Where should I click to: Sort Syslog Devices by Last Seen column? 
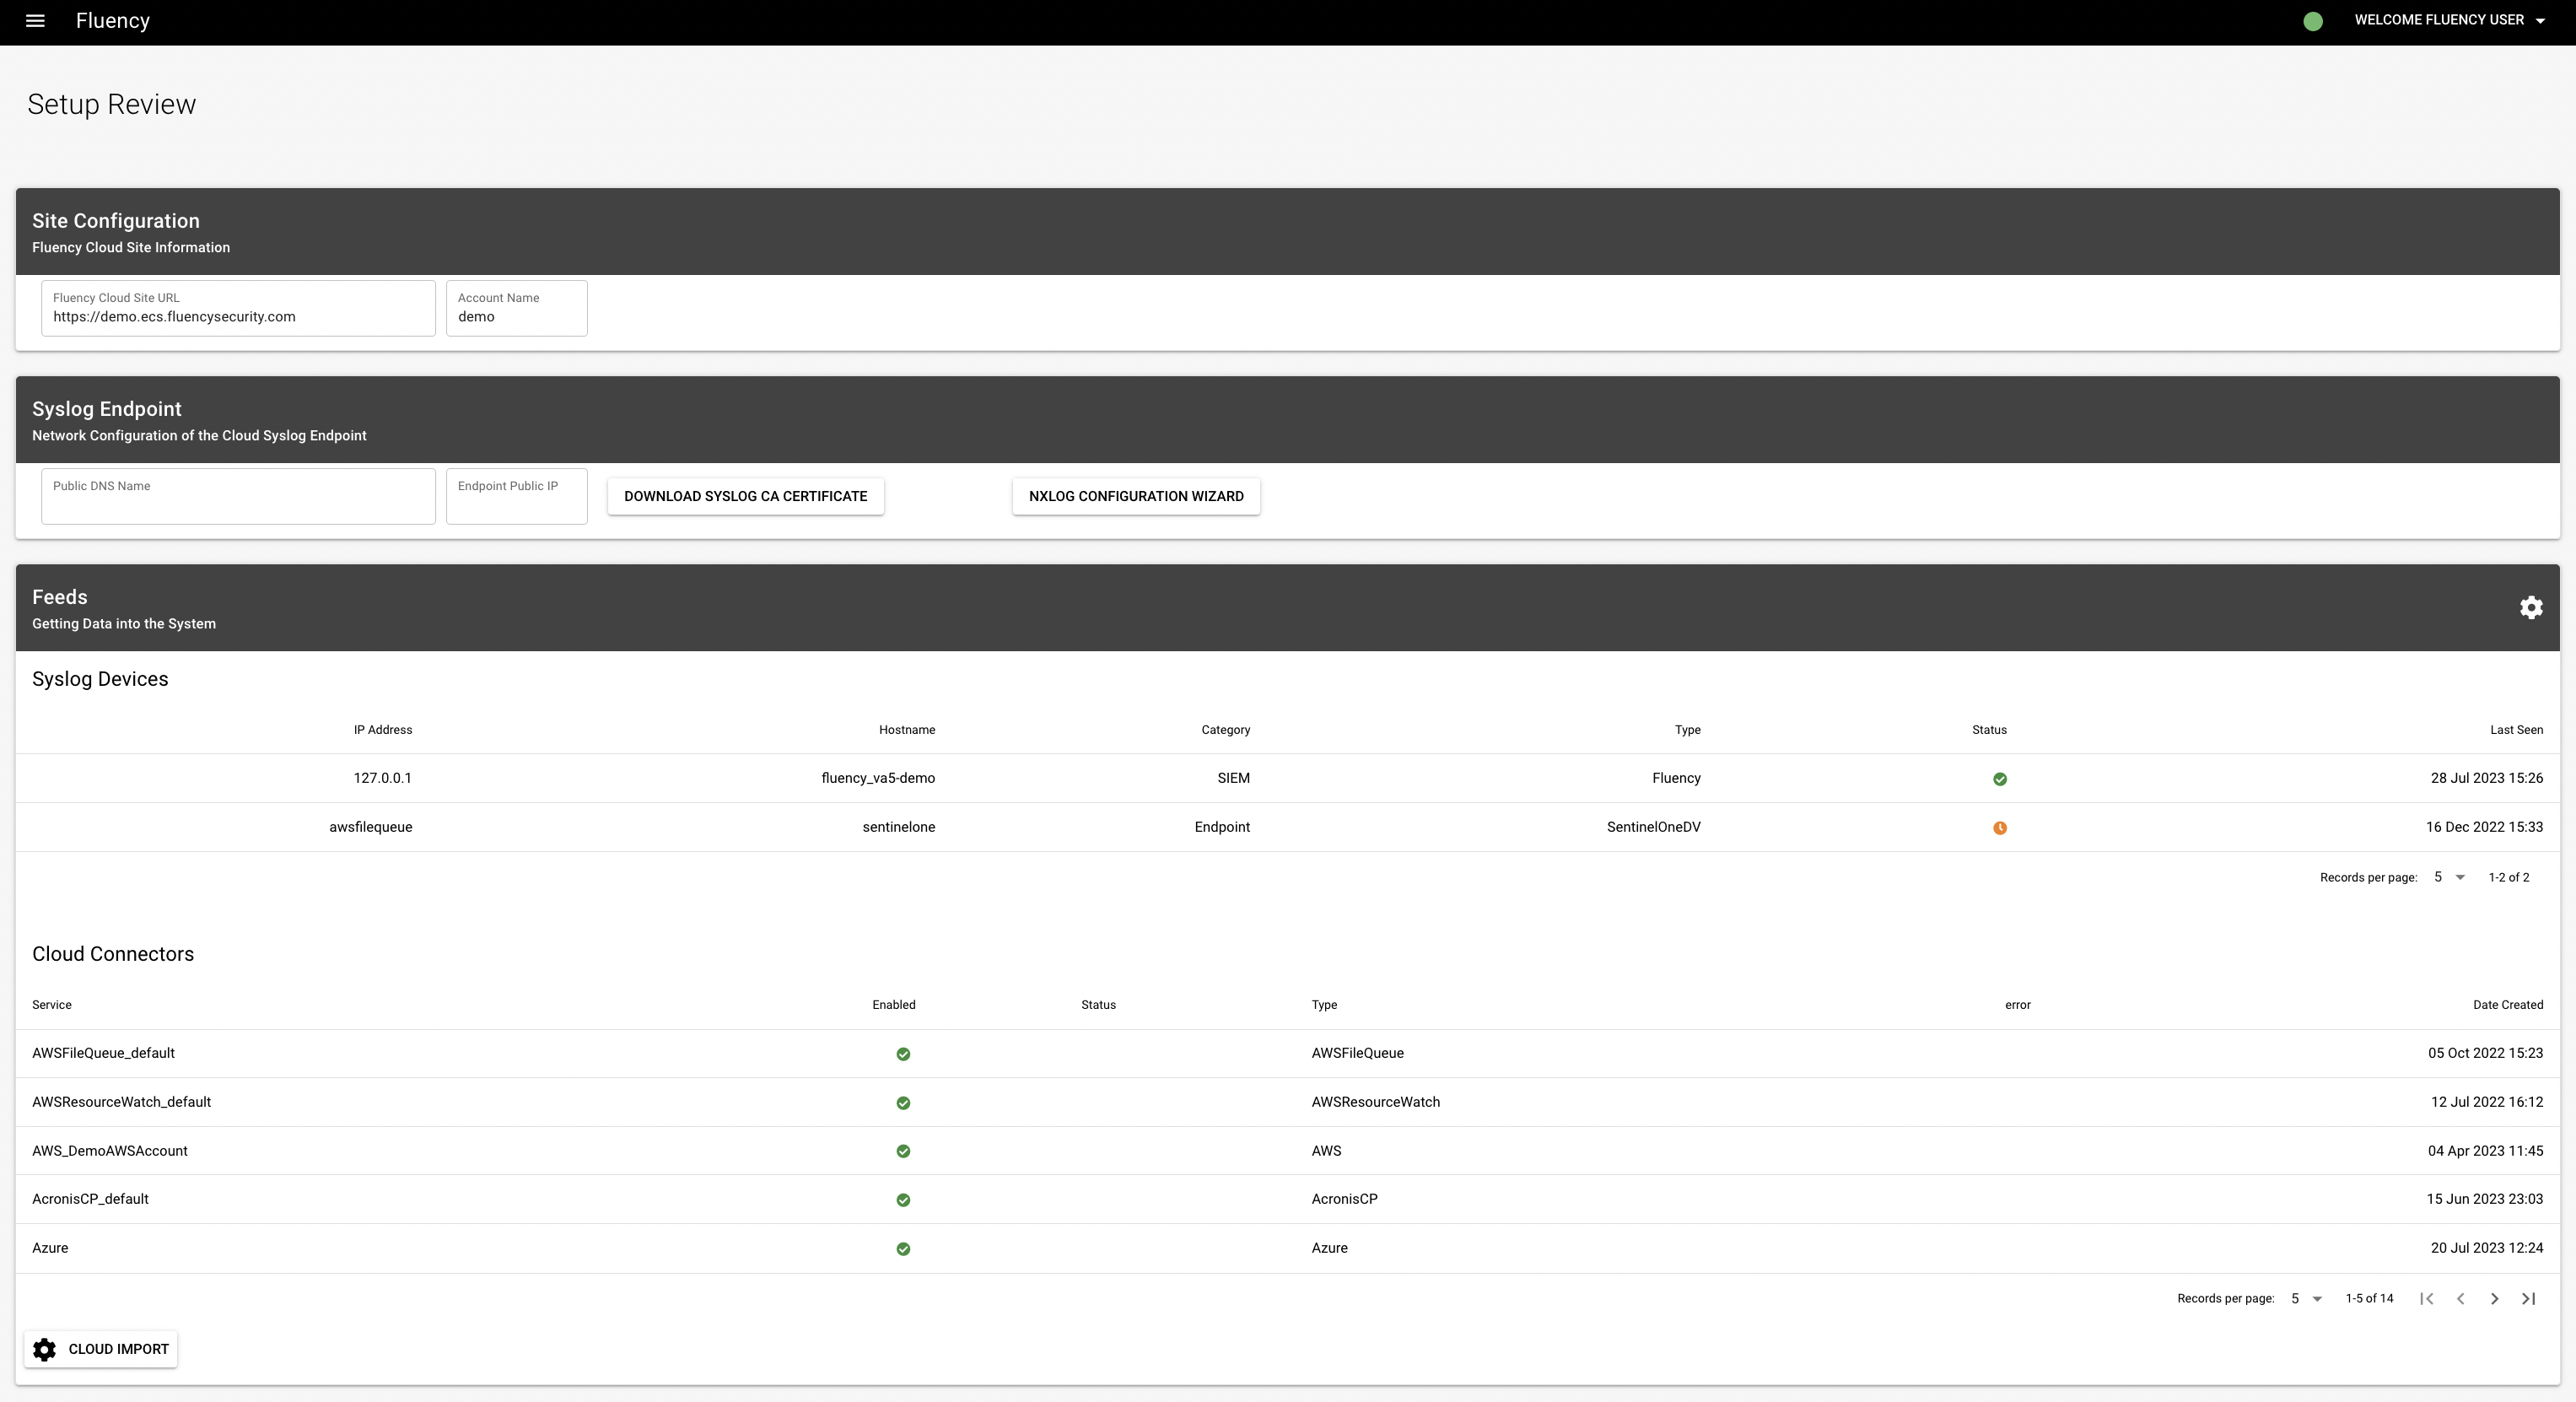point(2516,730)
